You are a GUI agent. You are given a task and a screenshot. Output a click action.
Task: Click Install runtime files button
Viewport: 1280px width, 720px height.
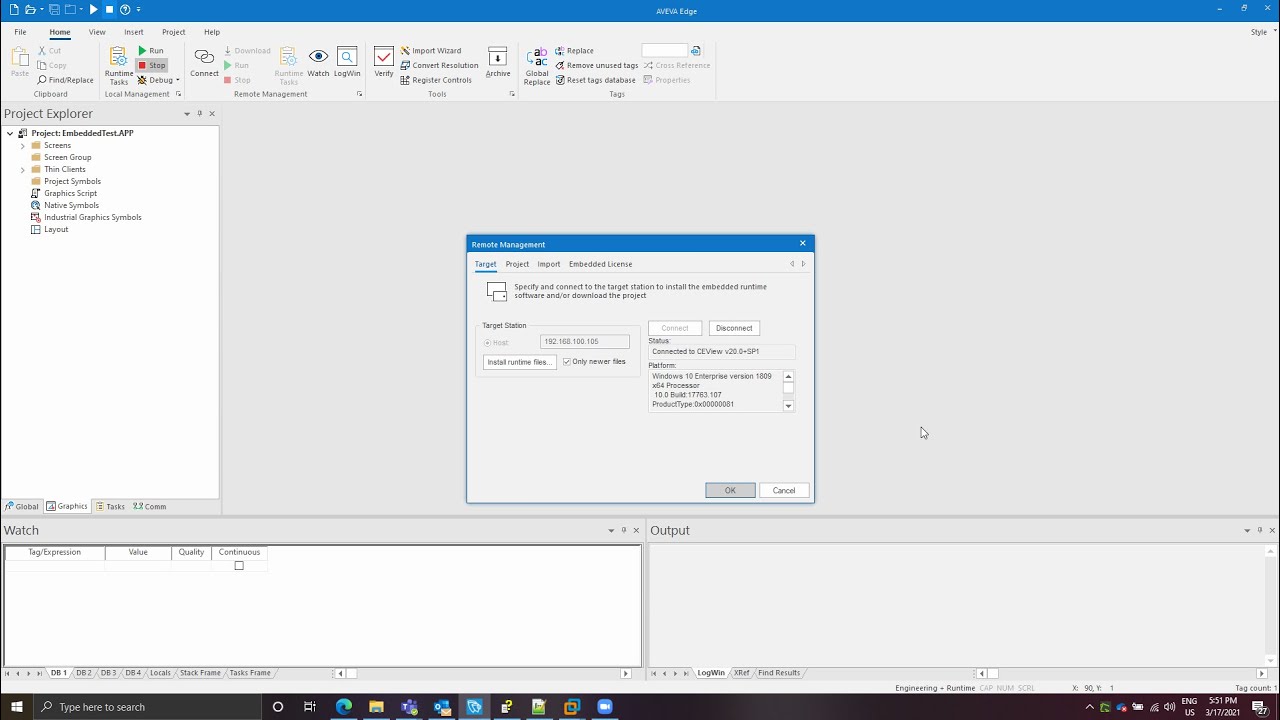tap(519, 362)
